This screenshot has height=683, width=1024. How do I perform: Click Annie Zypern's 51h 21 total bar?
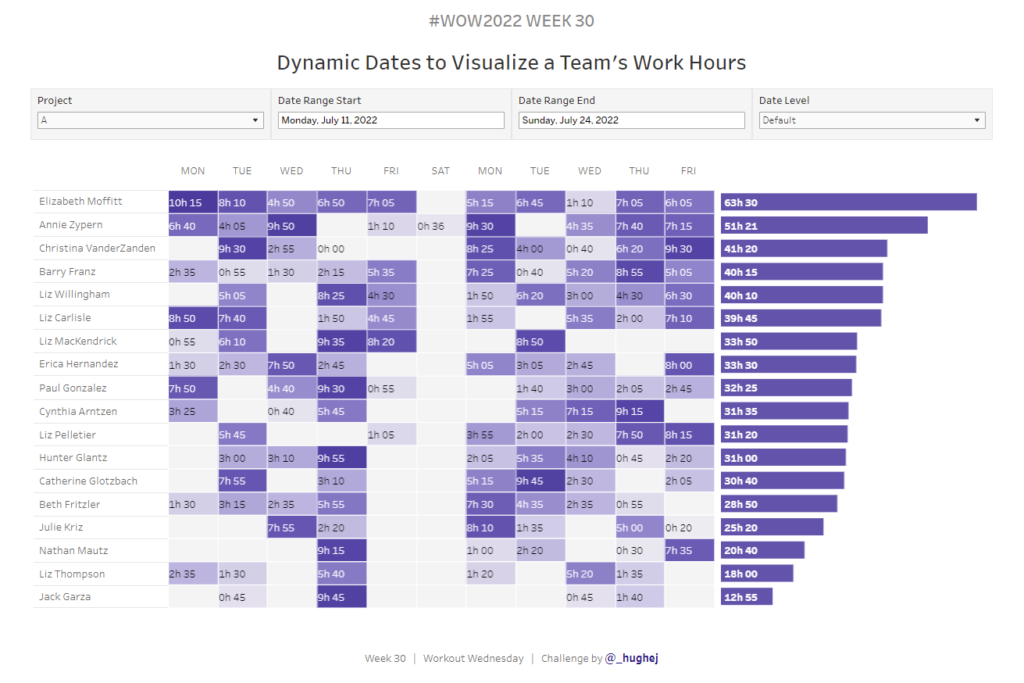tap(823, 225)
